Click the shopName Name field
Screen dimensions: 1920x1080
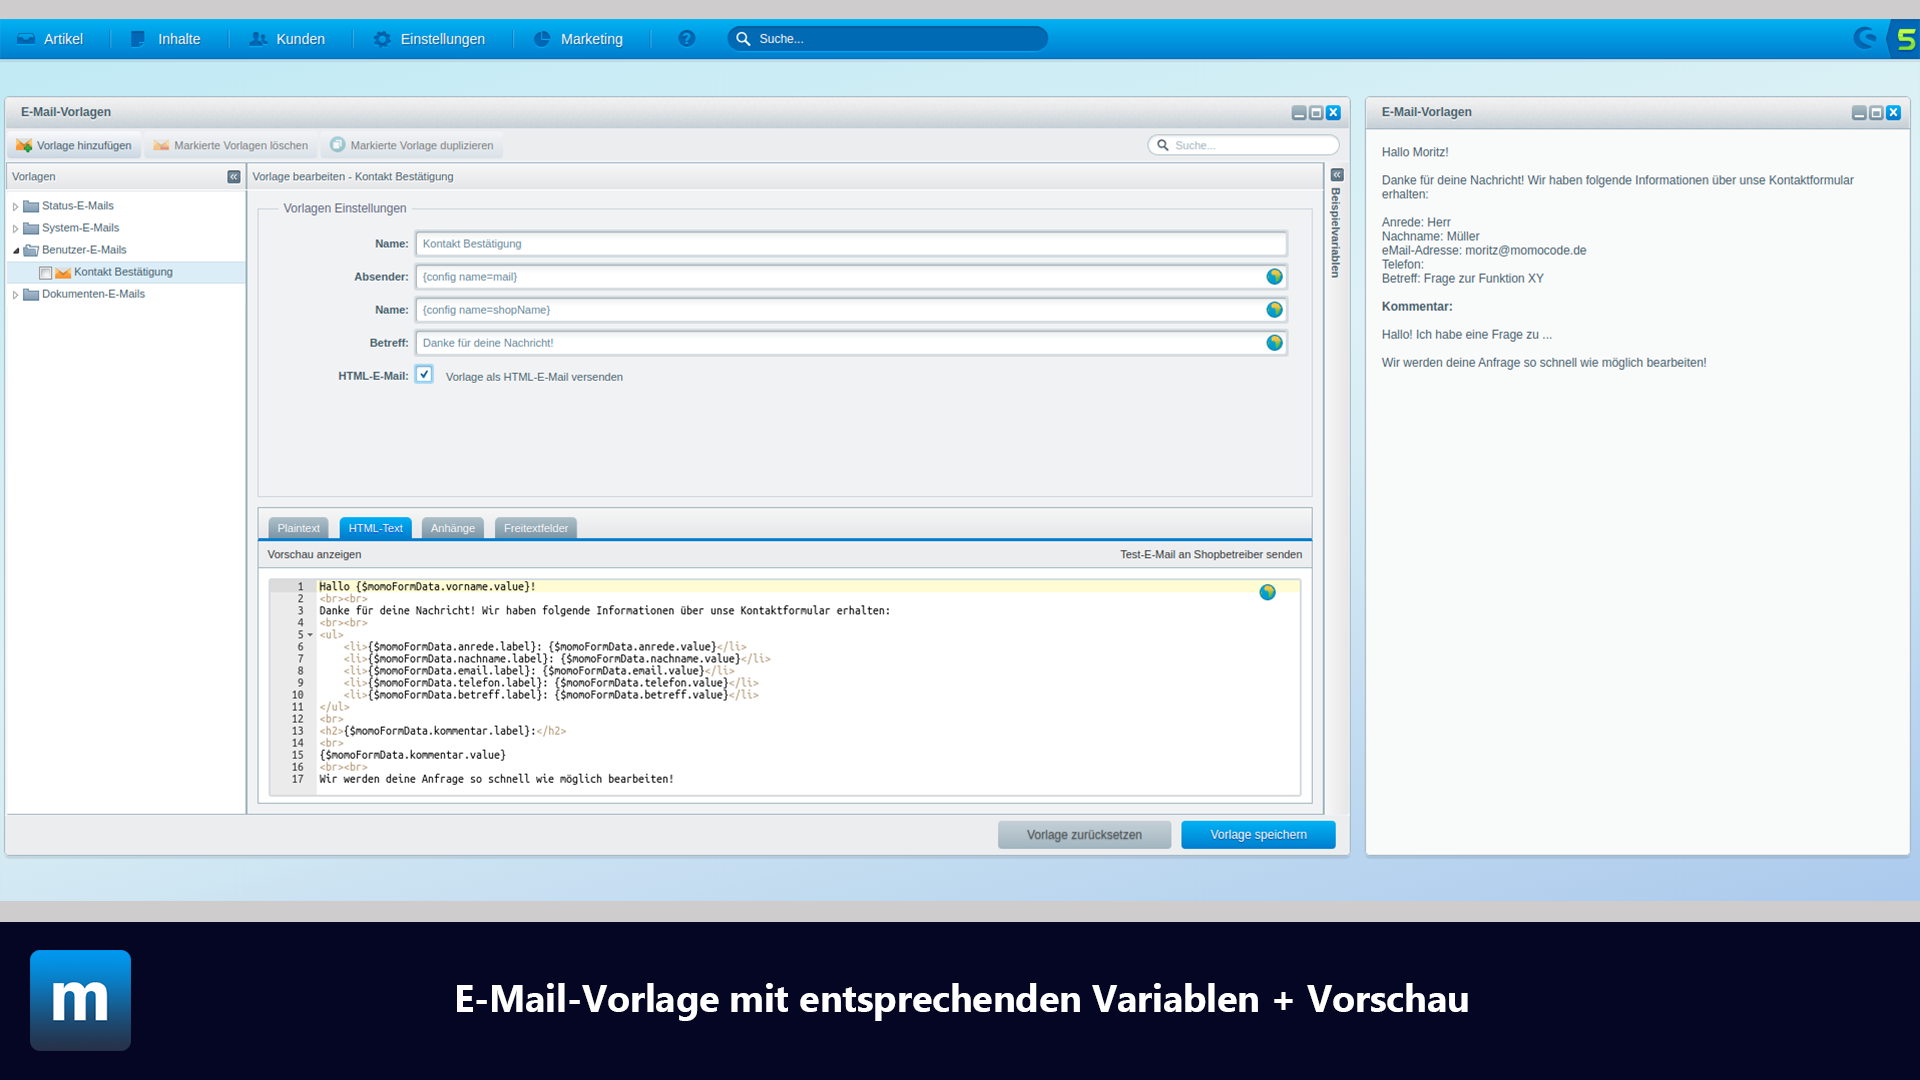(851, 310)
